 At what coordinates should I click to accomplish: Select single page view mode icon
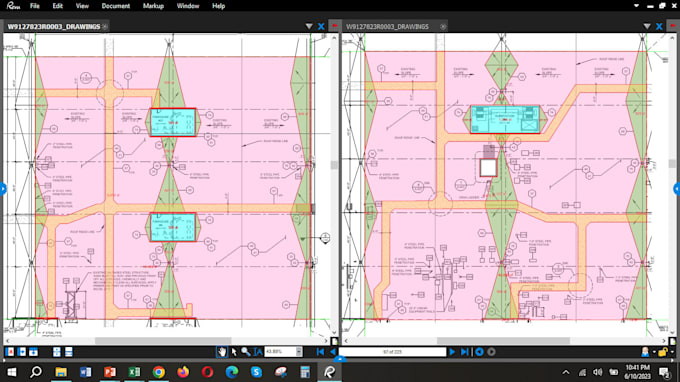coord(10,352)
